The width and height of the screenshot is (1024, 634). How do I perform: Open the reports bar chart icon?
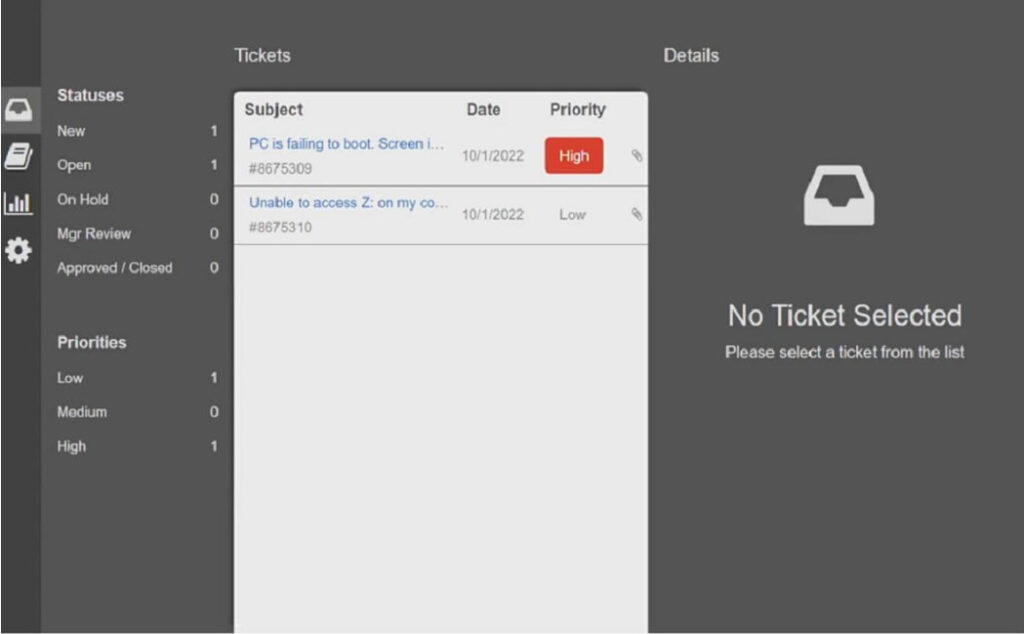coord(19,204)
